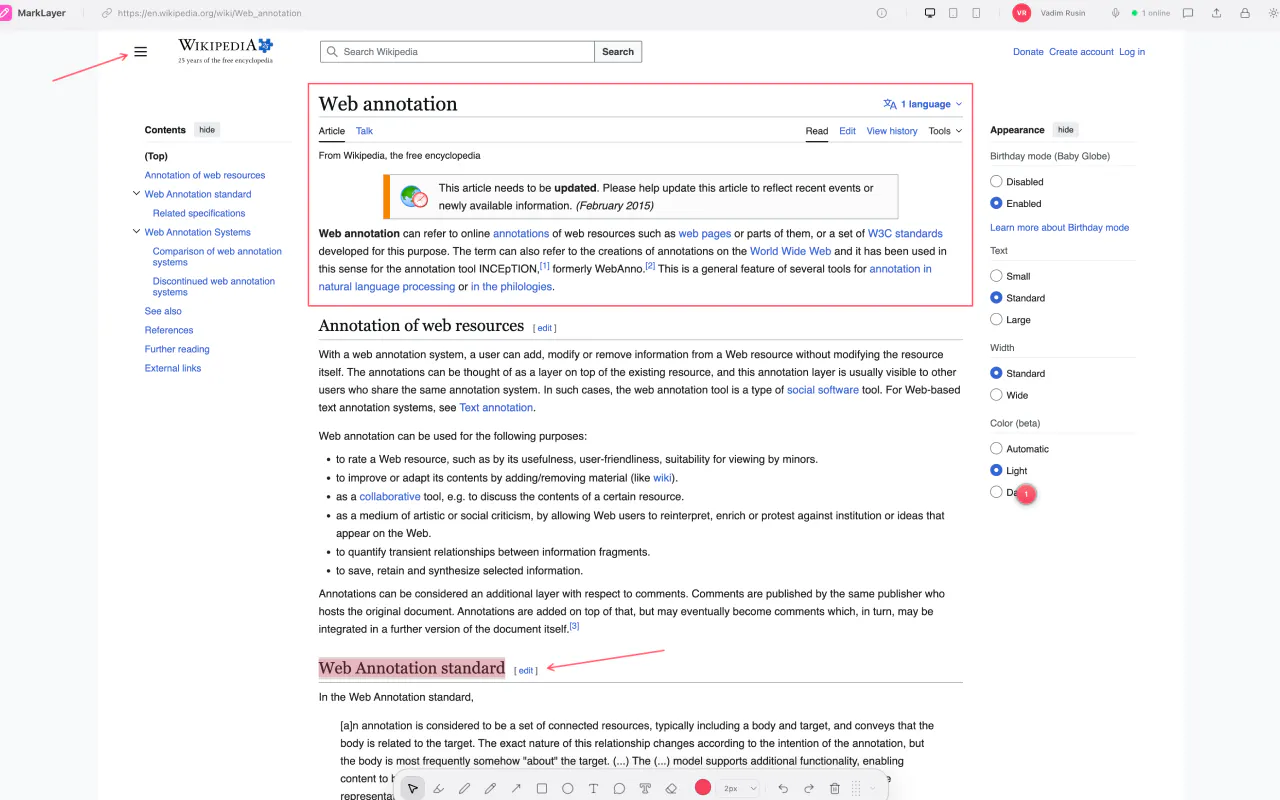Image resolution: width=1280 pixels, height=800 pixels.
Task: Open Learn more about Birthday mode
Action: pyautogui.click(x=1059, y=228)
